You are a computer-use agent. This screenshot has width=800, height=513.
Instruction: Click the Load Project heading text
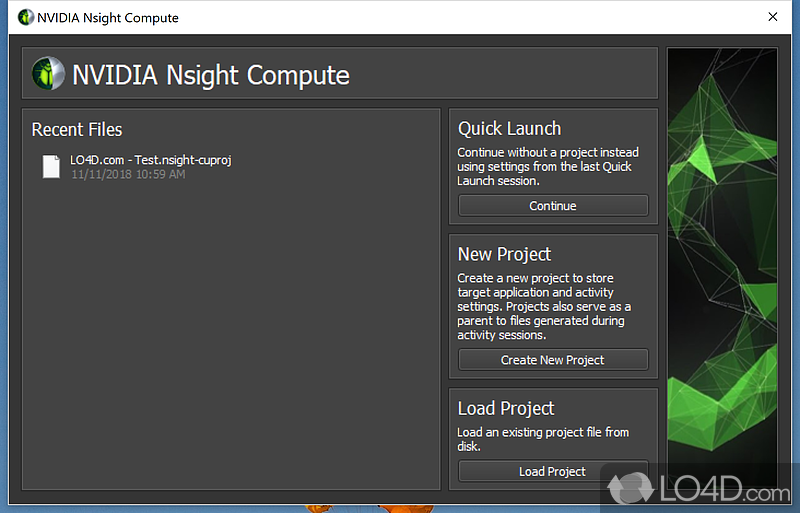click(x=506, y=408)
